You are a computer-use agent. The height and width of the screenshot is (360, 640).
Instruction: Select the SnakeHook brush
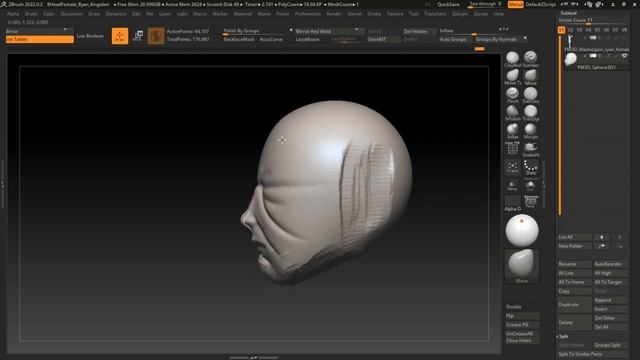[x=531, y=149]
